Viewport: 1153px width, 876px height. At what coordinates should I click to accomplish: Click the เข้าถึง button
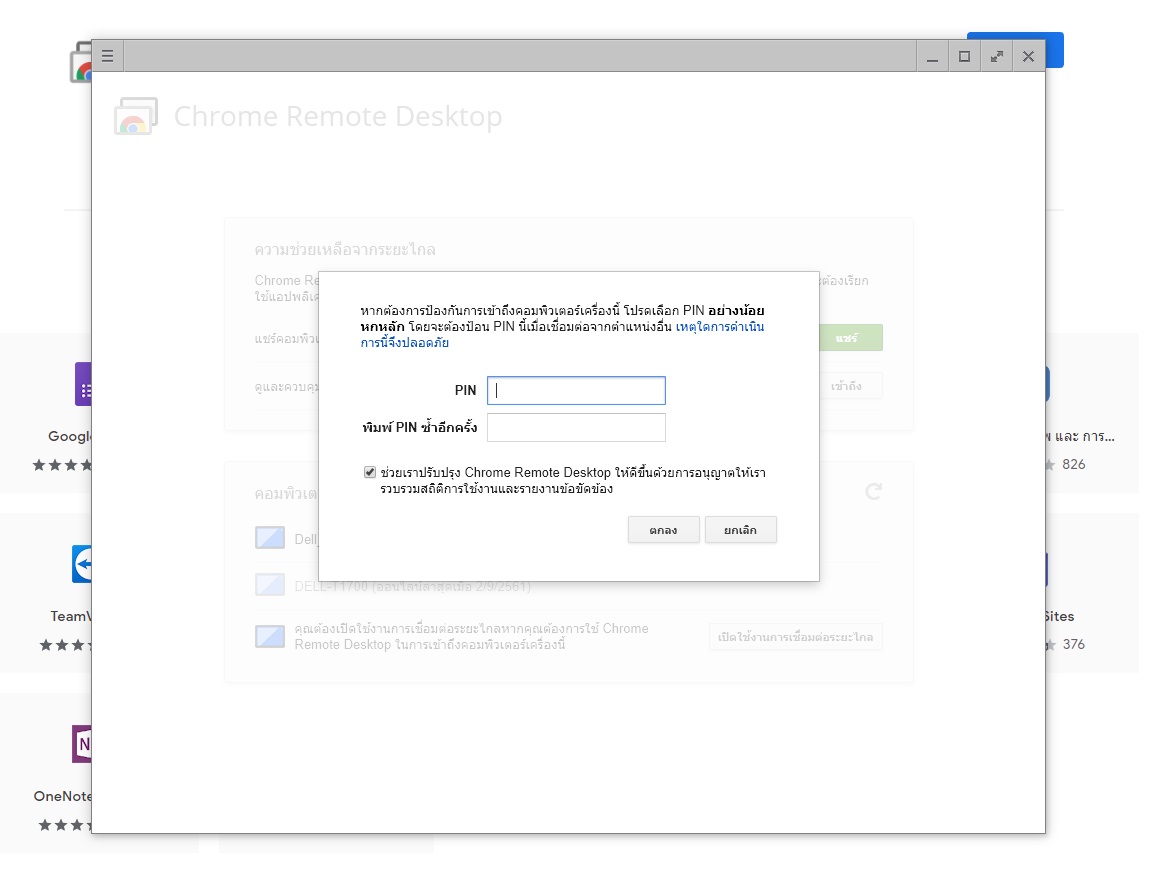pos(851,386)
